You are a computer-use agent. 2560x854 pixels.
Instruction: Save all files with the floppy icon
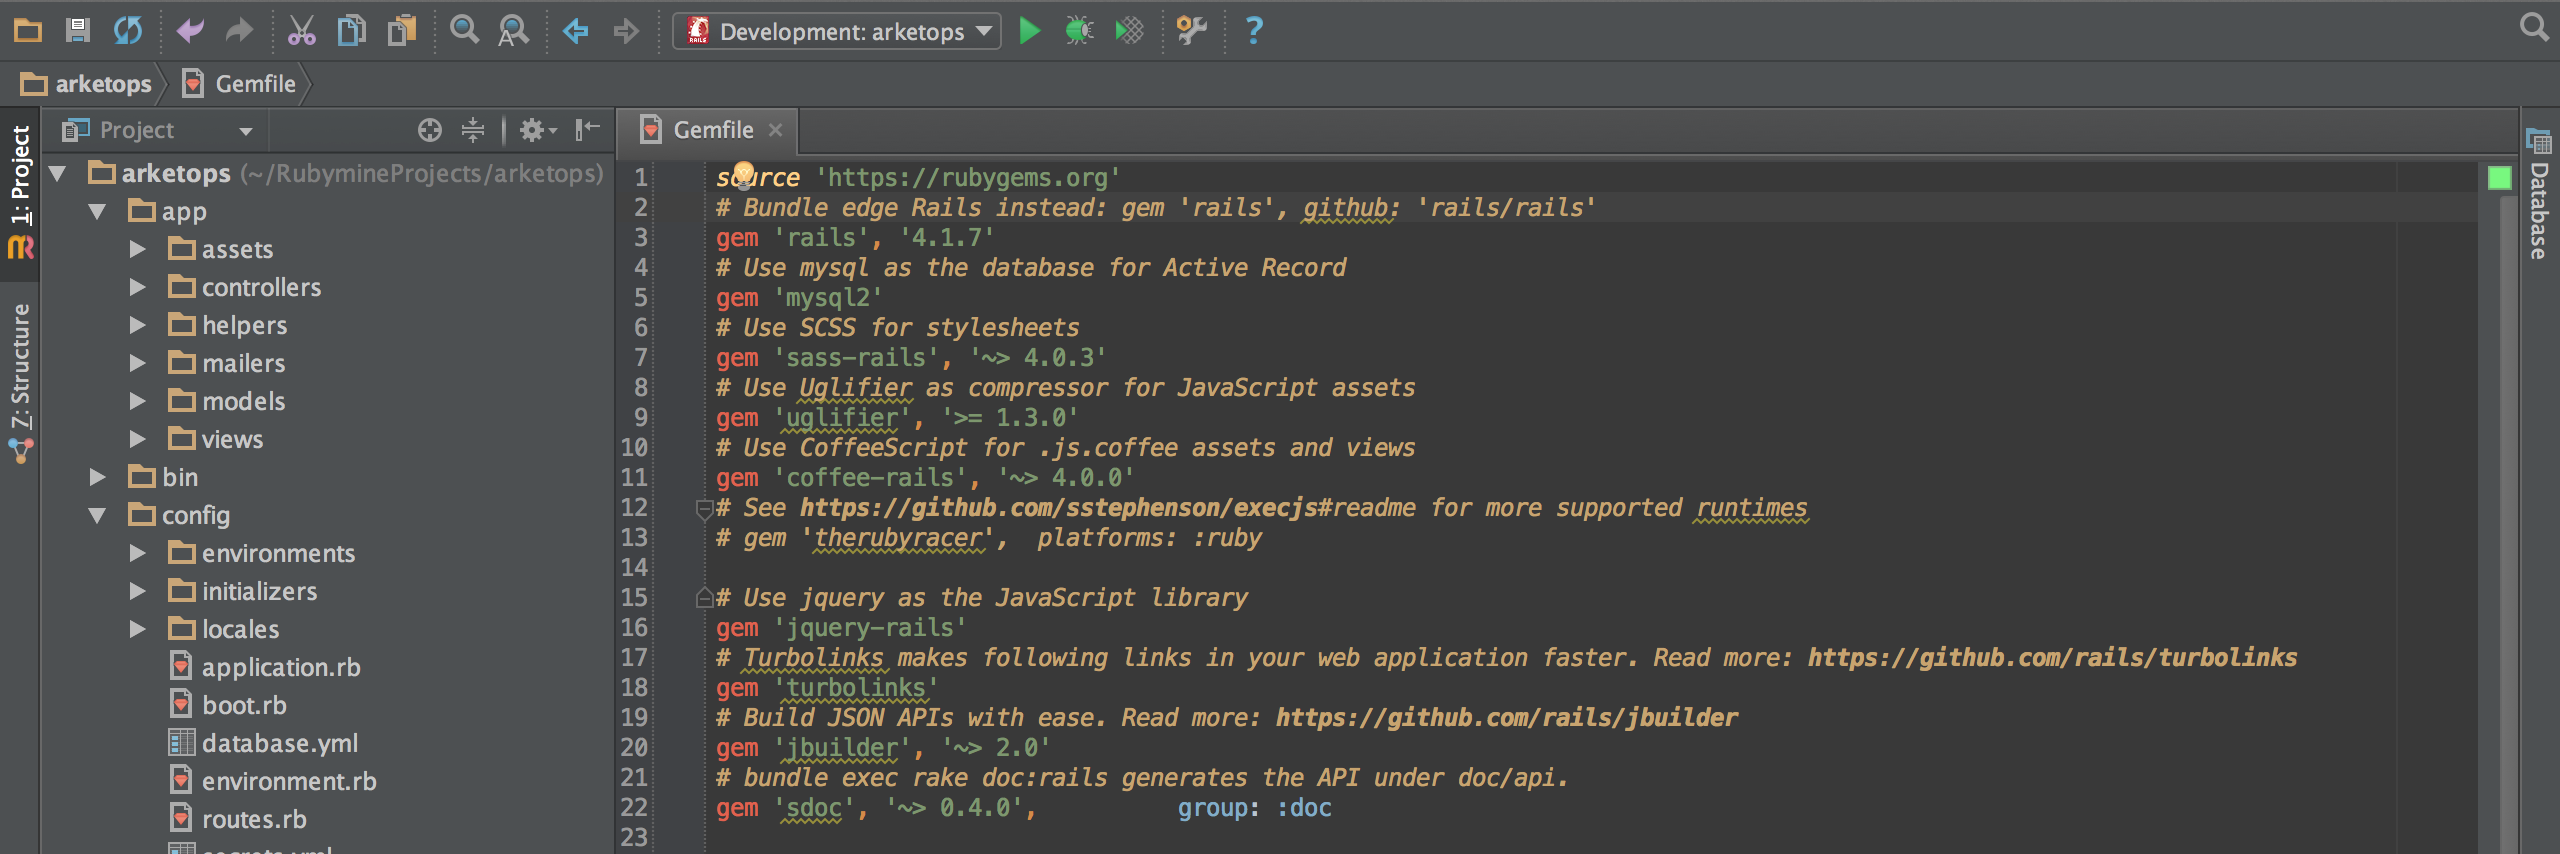coord(78,31)
